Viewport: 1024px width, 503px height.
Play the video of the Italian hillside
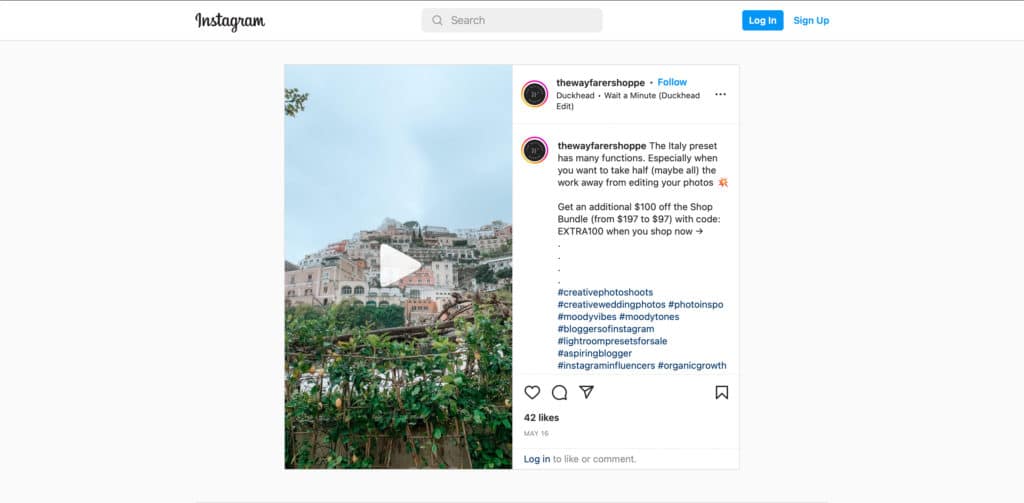click(x=399, y=266)
